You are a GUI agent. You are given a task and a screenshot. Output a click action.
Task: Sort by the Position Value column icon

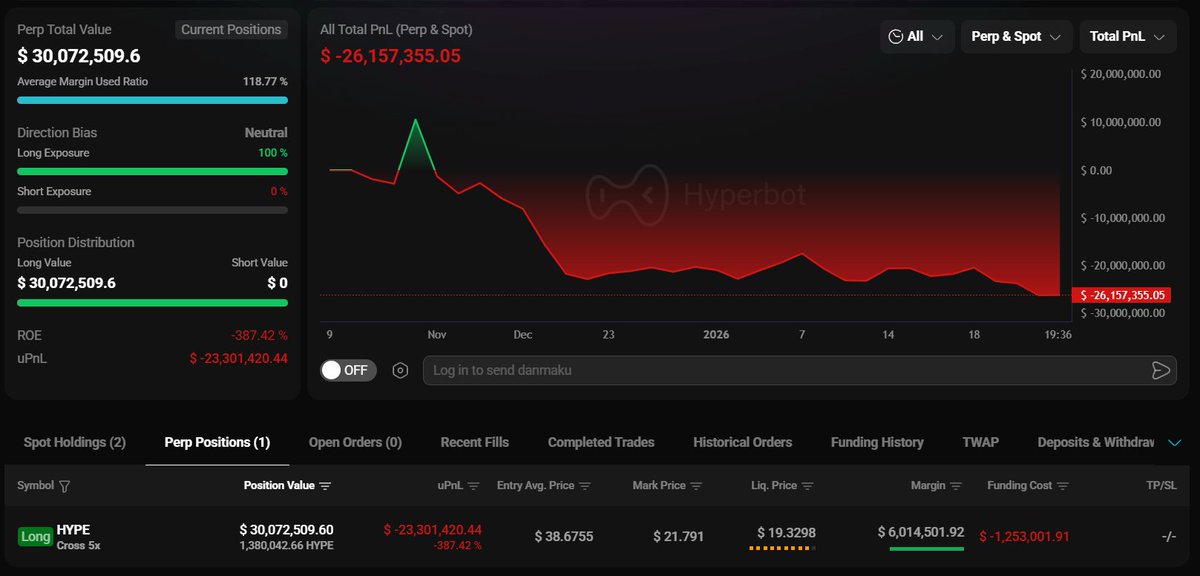click(325, 486)
